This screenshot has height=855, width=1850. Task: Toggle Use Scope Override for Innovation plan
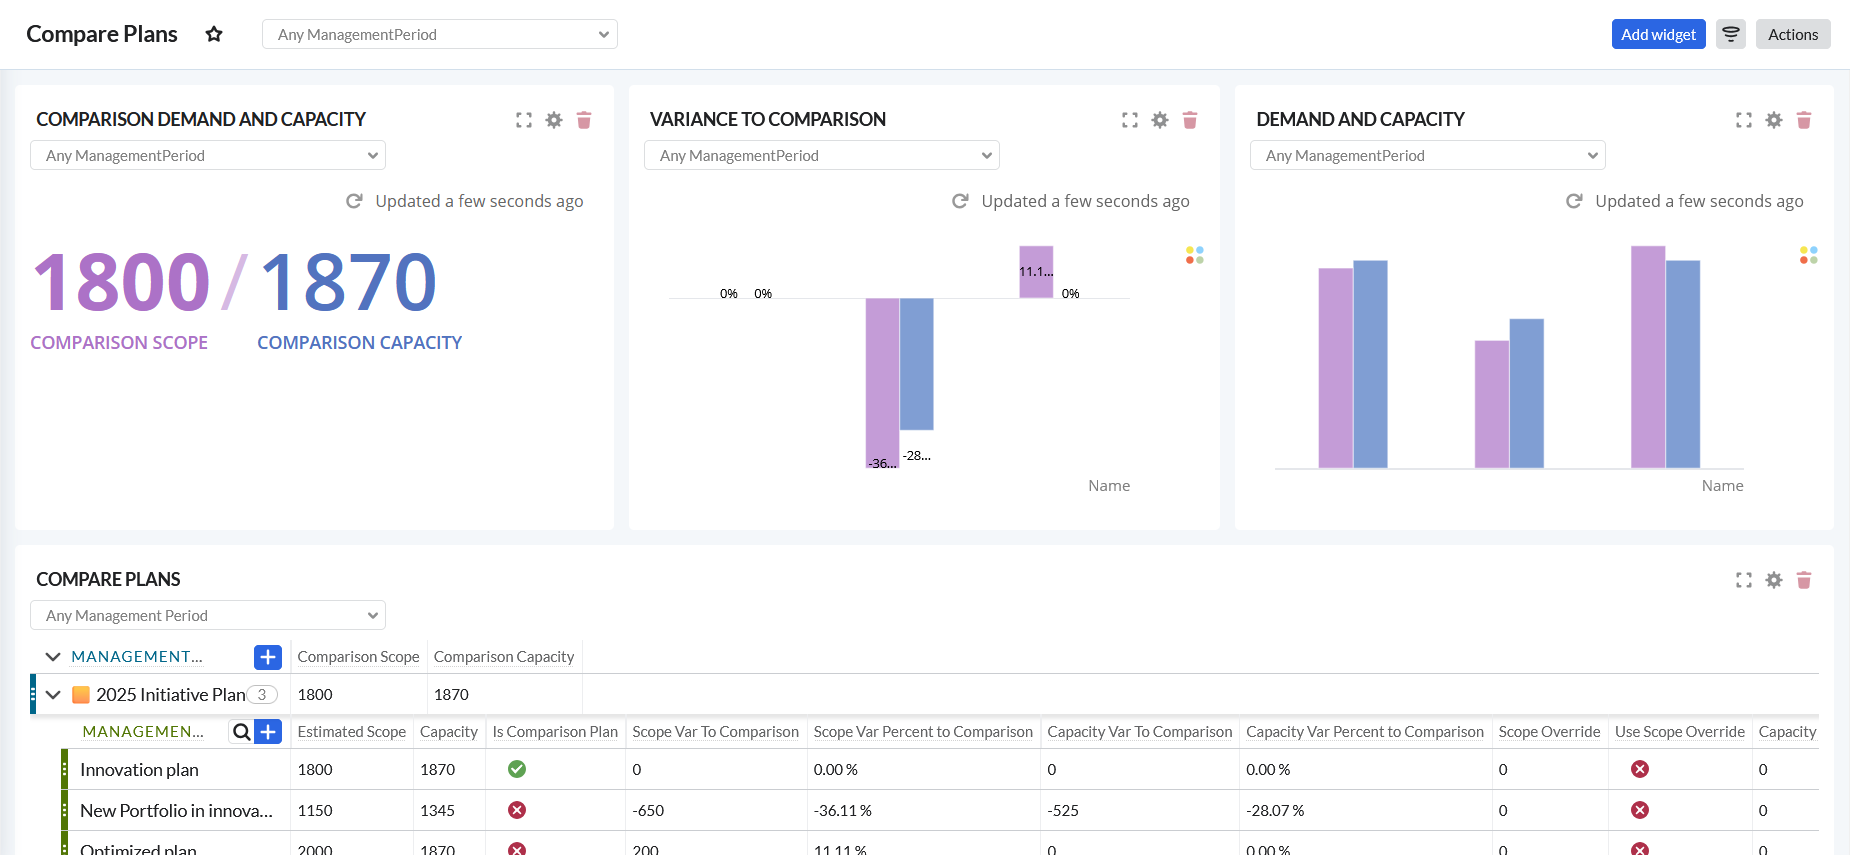[x=1640, y=769]
